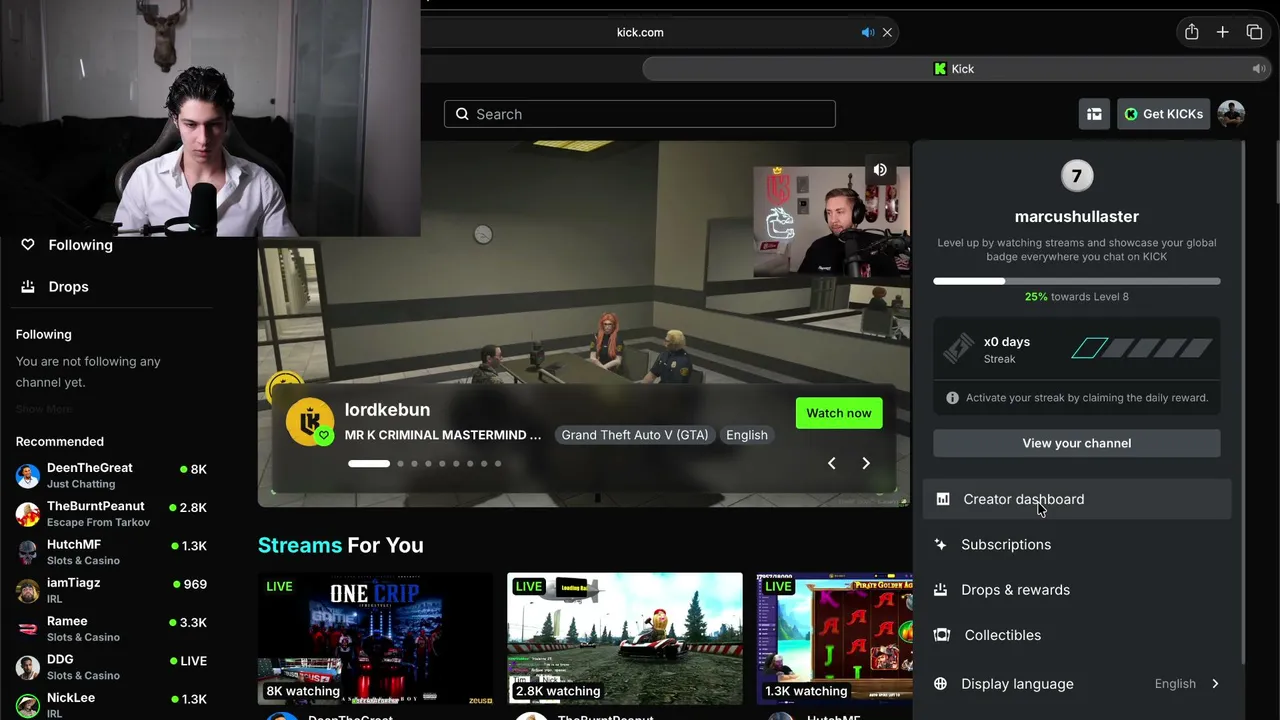Open the NickLee recommended channel
Viewport: 1280px width, 720px height.
(x=111, y=705)
